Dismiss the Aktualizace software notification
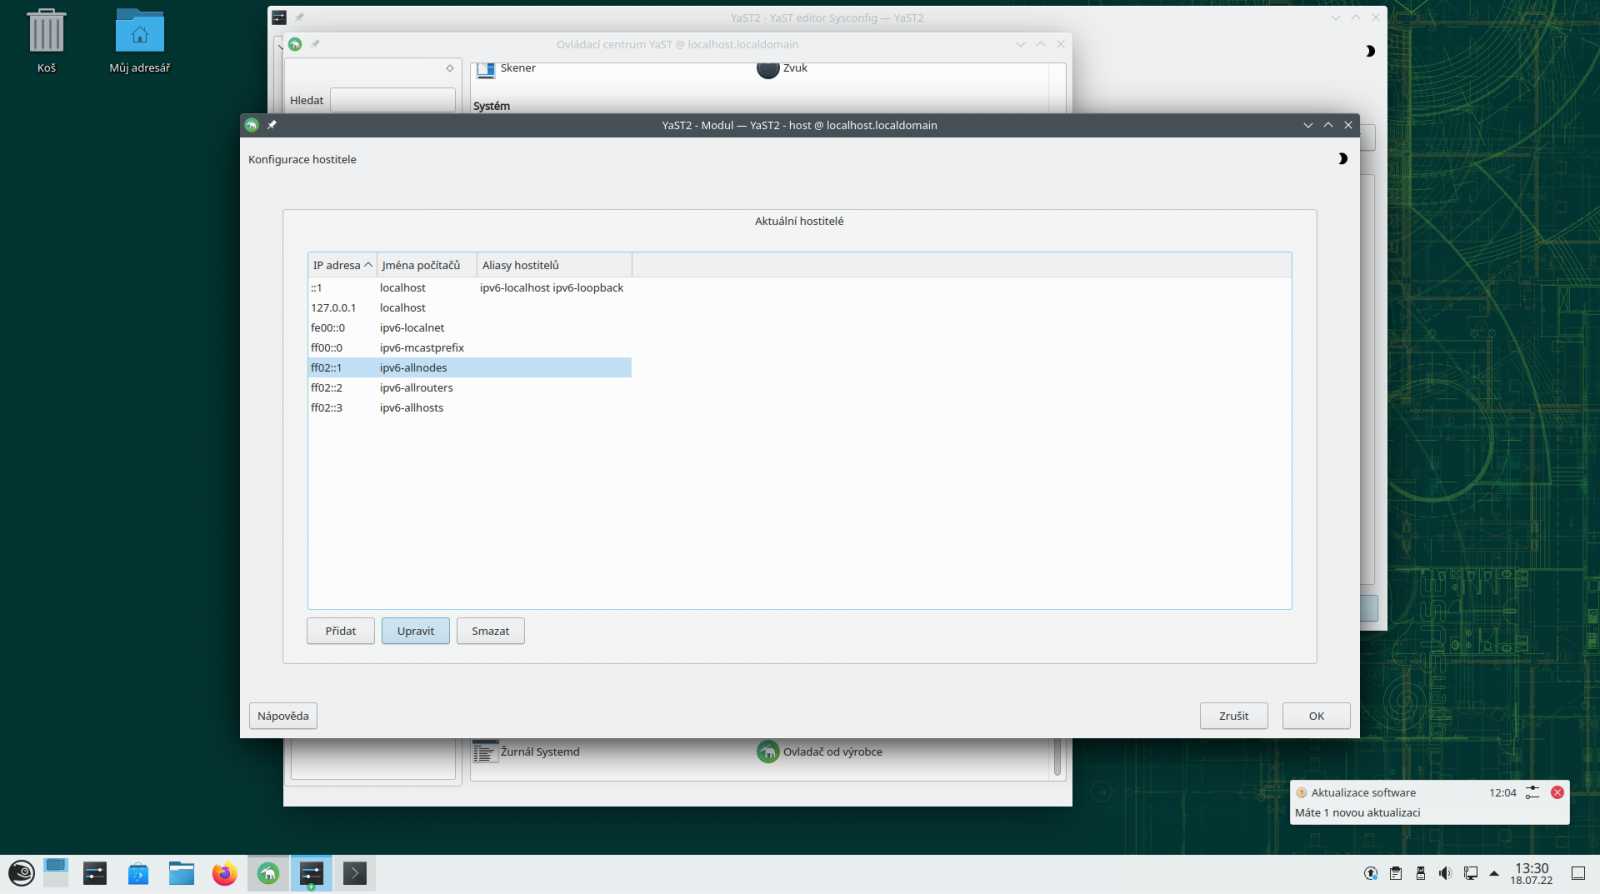Screen dimensions: 1600x894 (x=1557, y=792)
